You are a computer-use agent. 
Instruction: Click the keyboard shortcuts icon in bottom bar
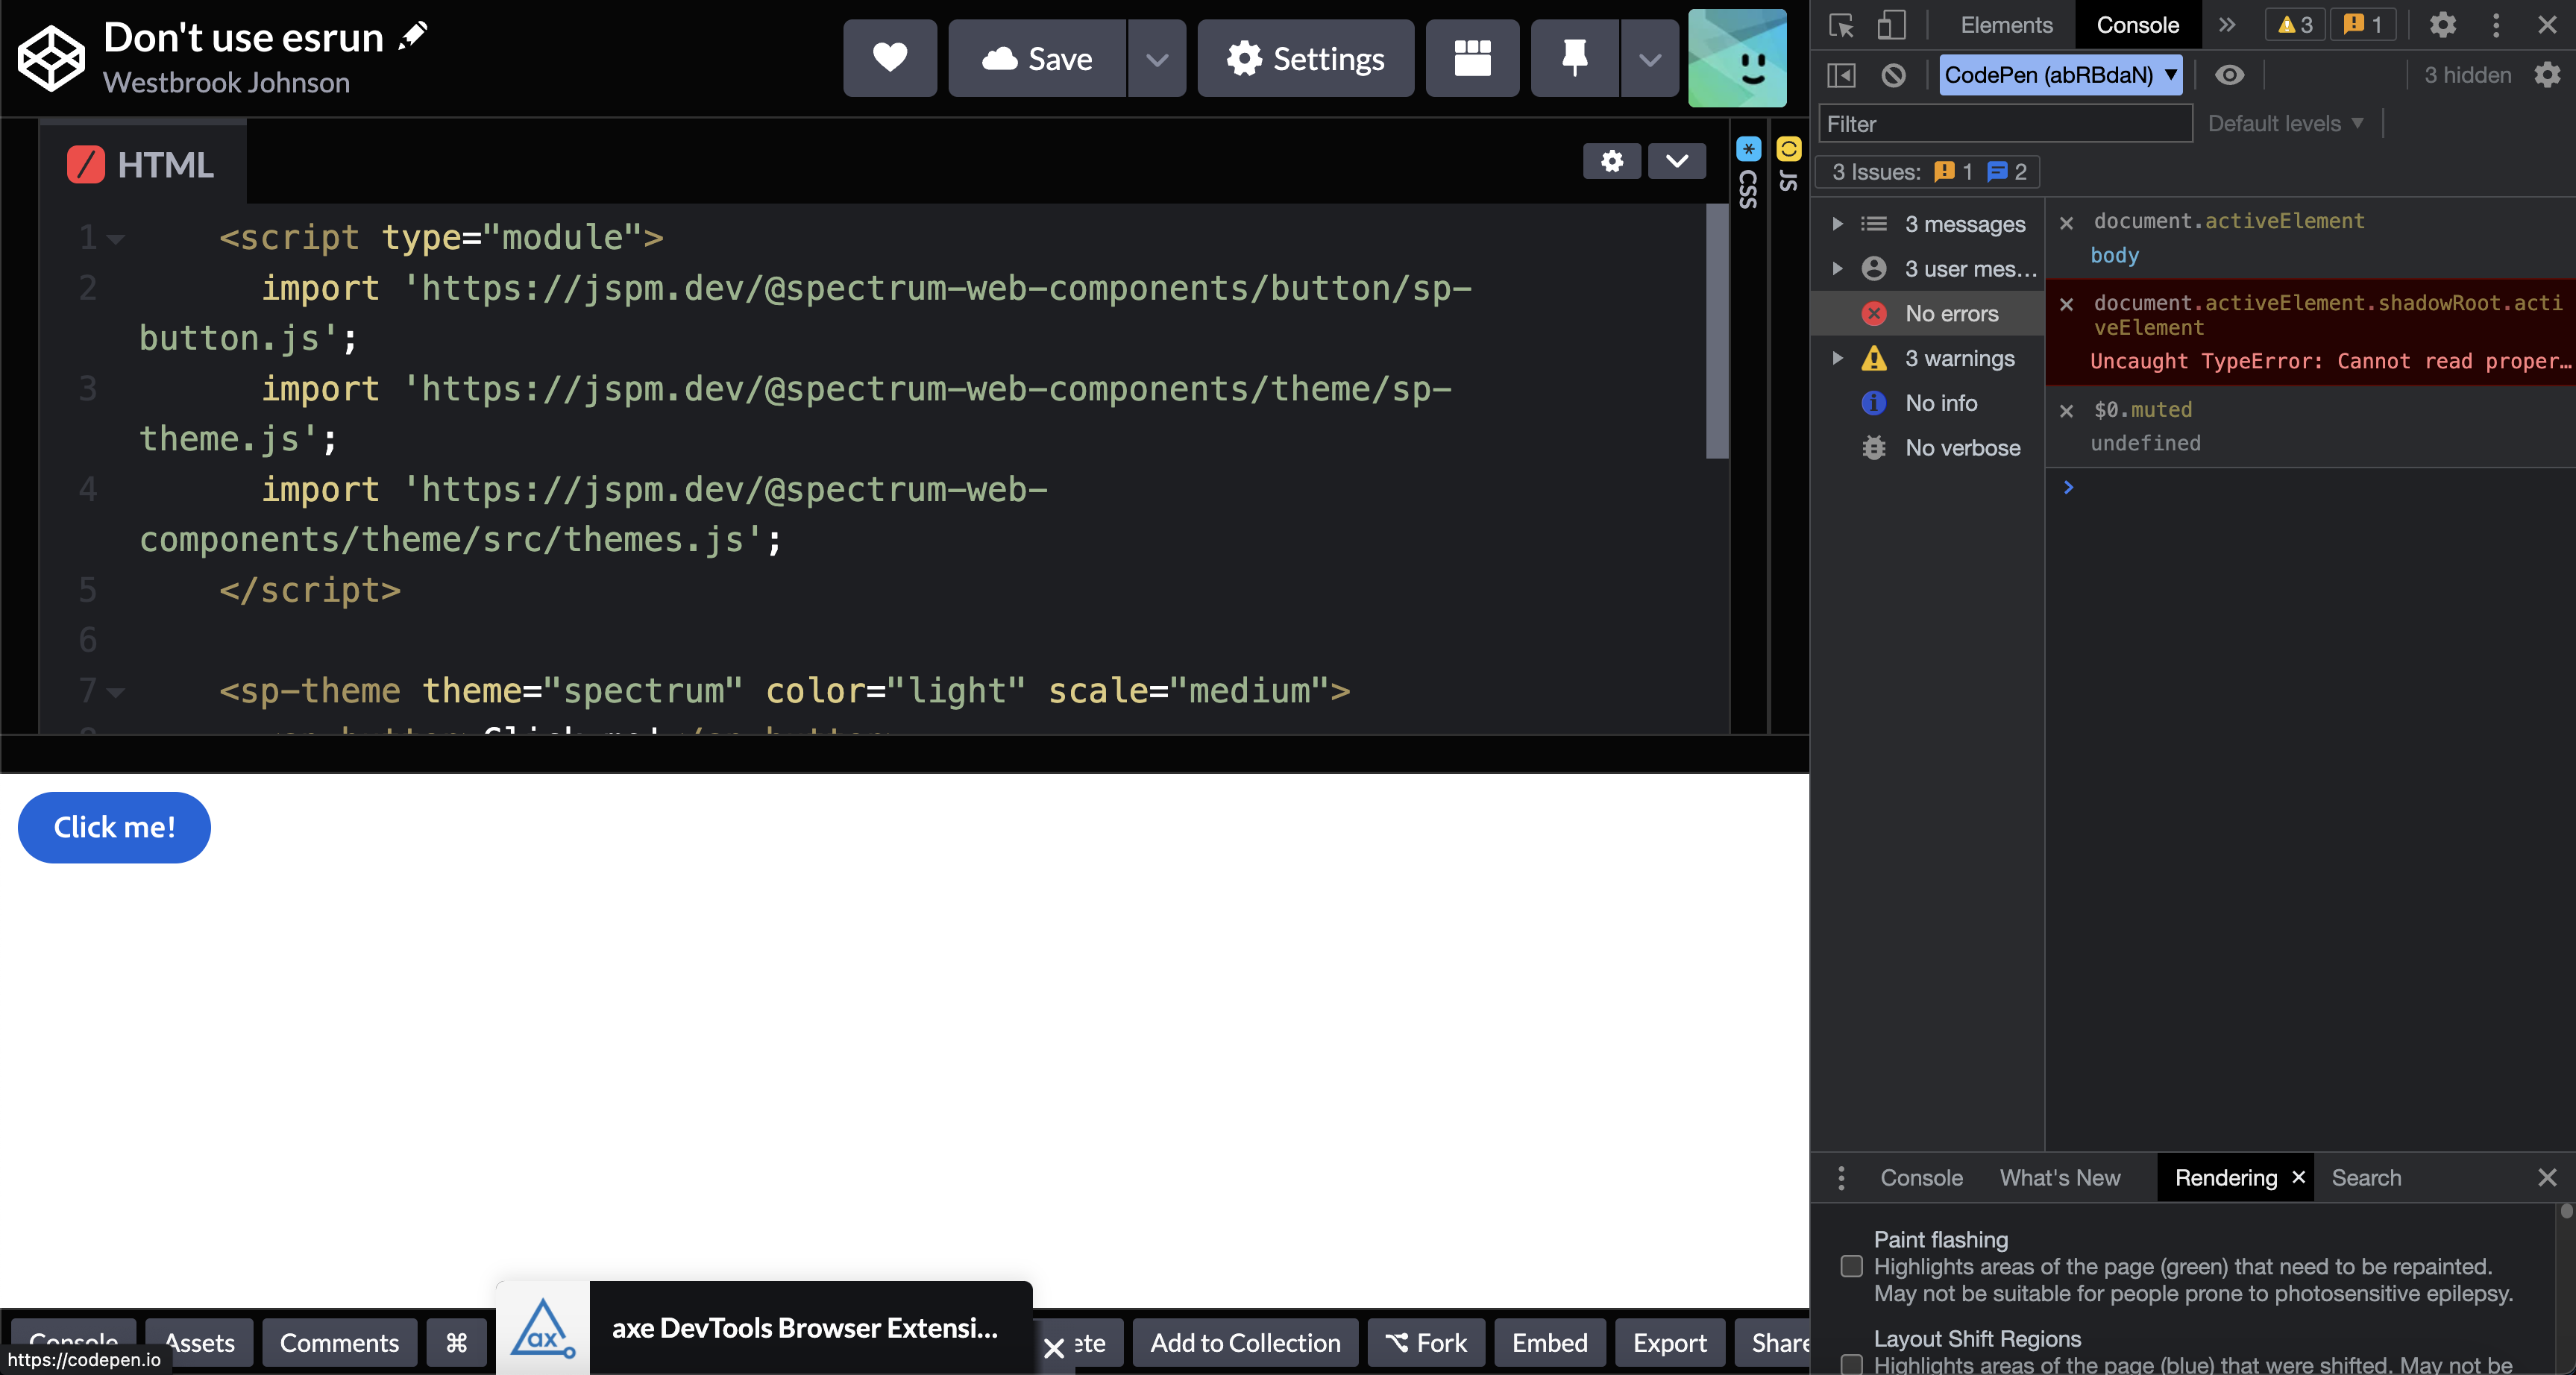[456, 1343]
